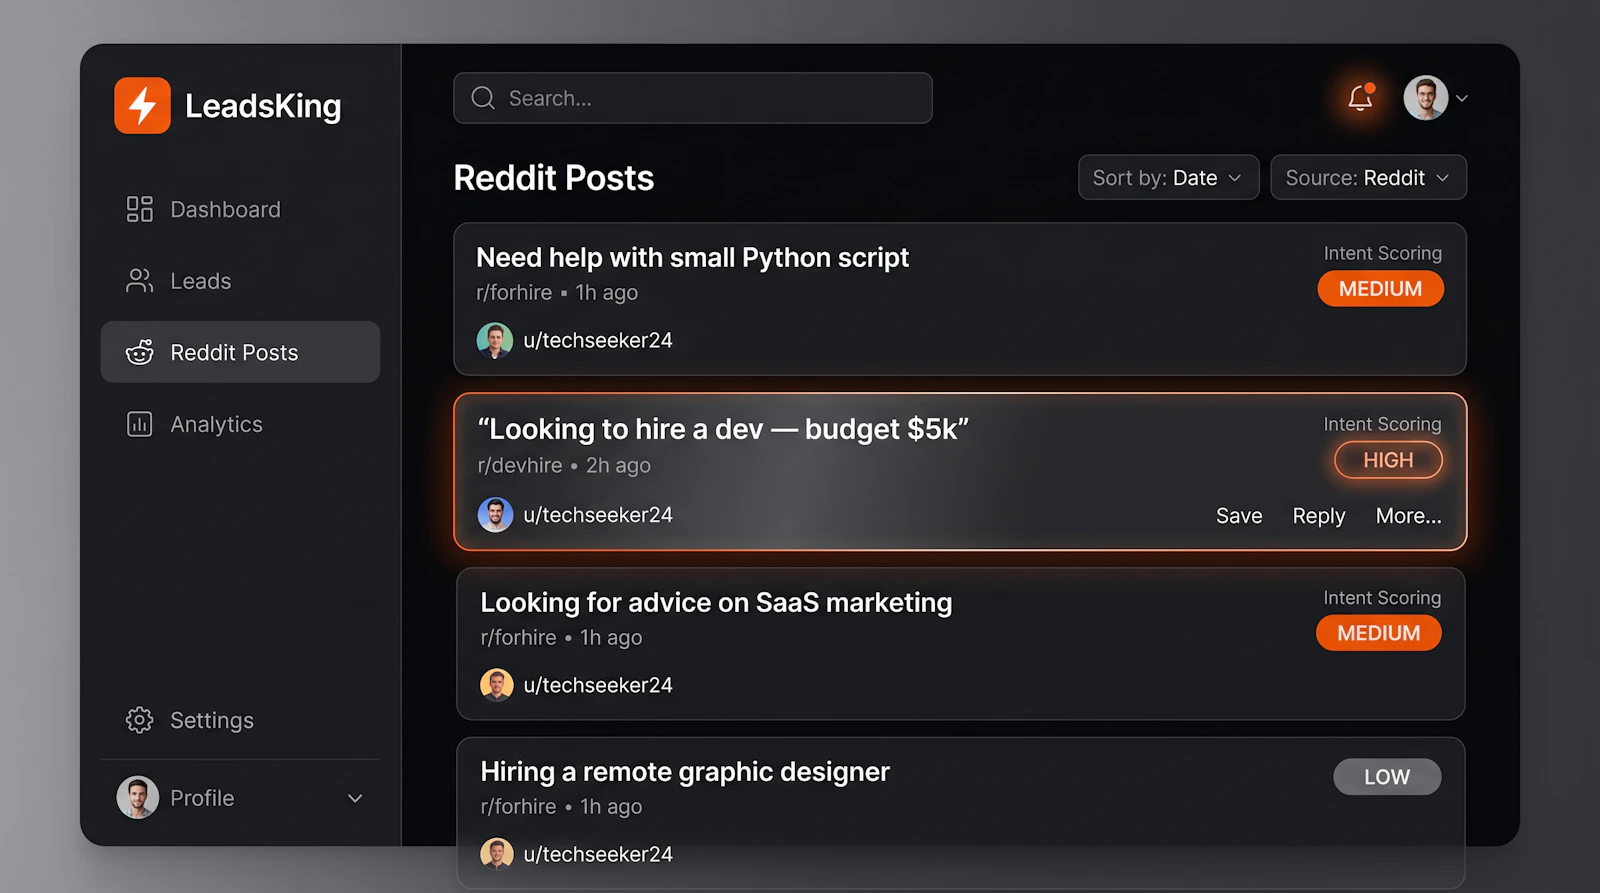This screenshot has height=893, width=1600.
Task: Open the Sort by Date dropdown
Action: pyautogui.click(x=1168, y=177)
